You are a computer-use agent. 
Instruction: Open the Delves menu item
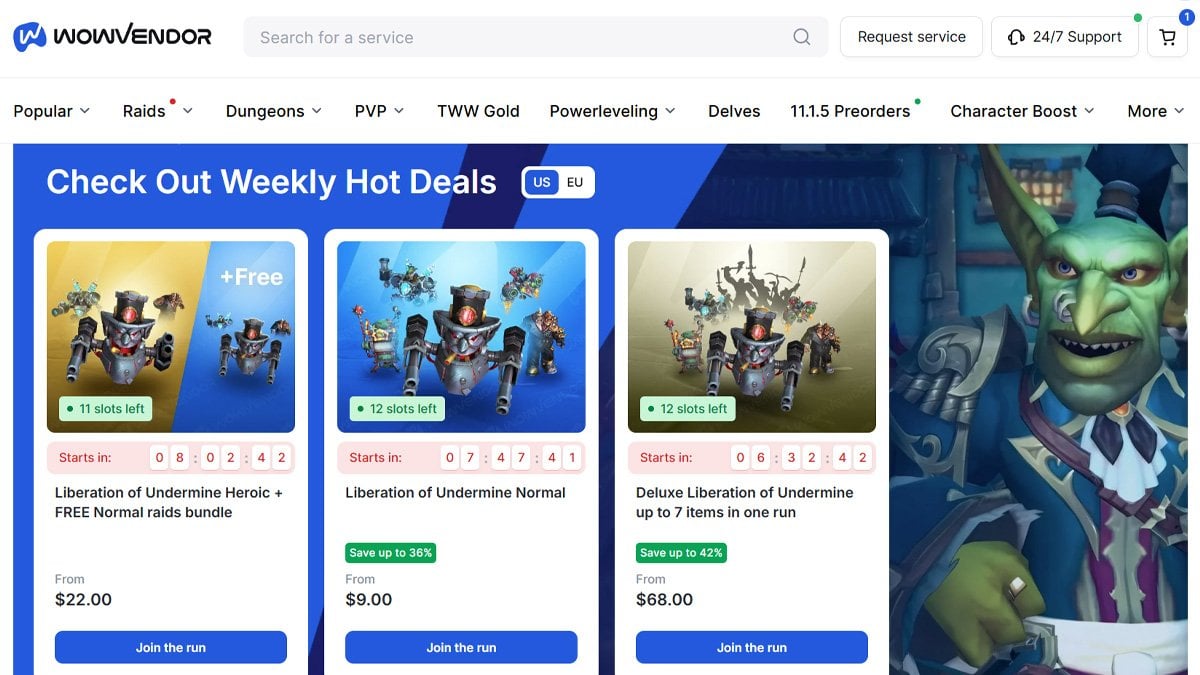(734, 111)
